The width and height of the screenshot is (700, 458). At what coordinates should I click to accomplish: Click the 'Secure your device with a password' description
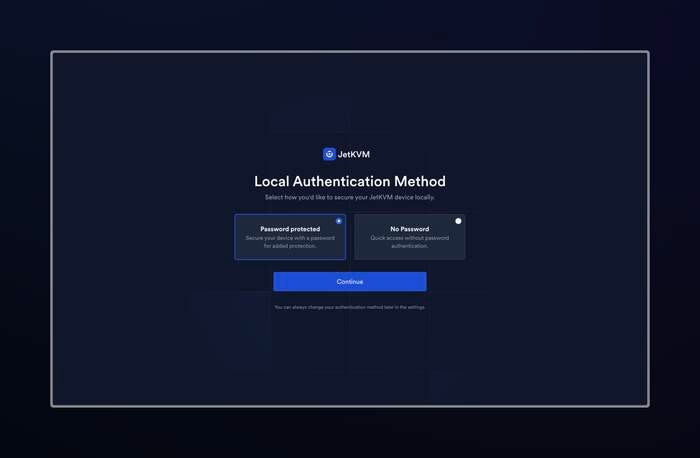tap(290, 242)
